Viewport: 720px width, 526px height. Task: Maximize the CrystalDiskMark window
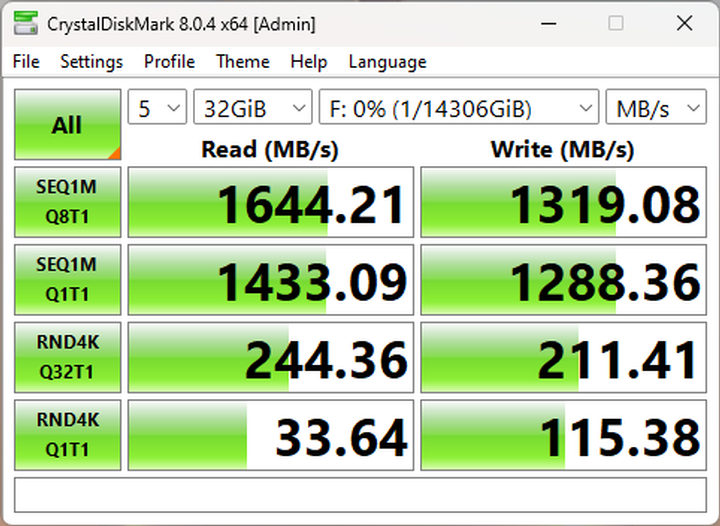[x=616, y=23]
